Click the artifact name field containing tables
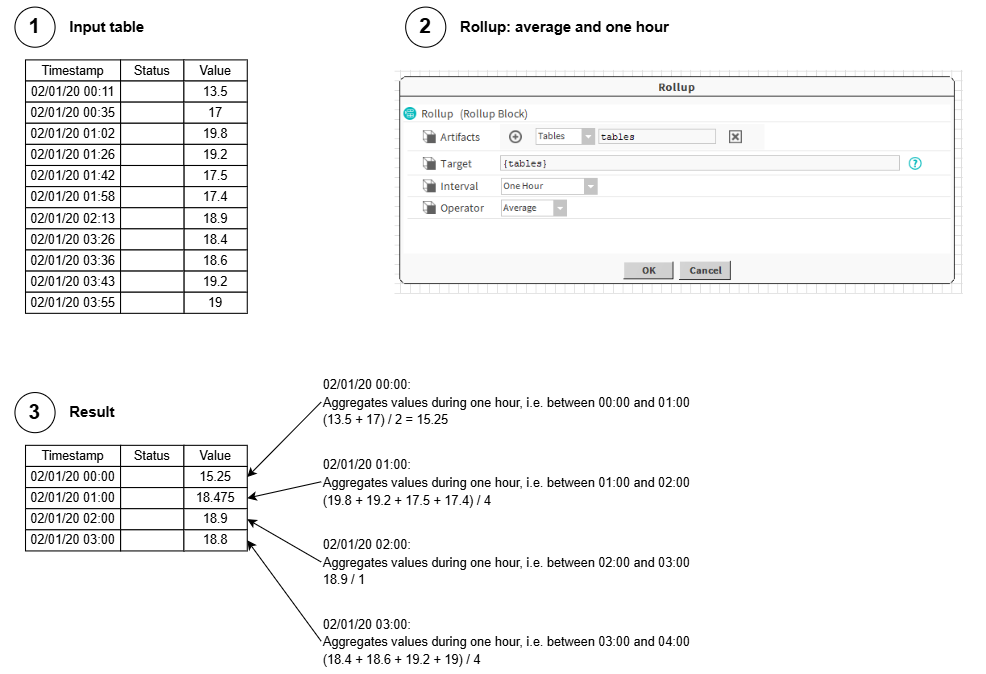Image resolution: width=986 pixels, height=674 pixels. 656,137
